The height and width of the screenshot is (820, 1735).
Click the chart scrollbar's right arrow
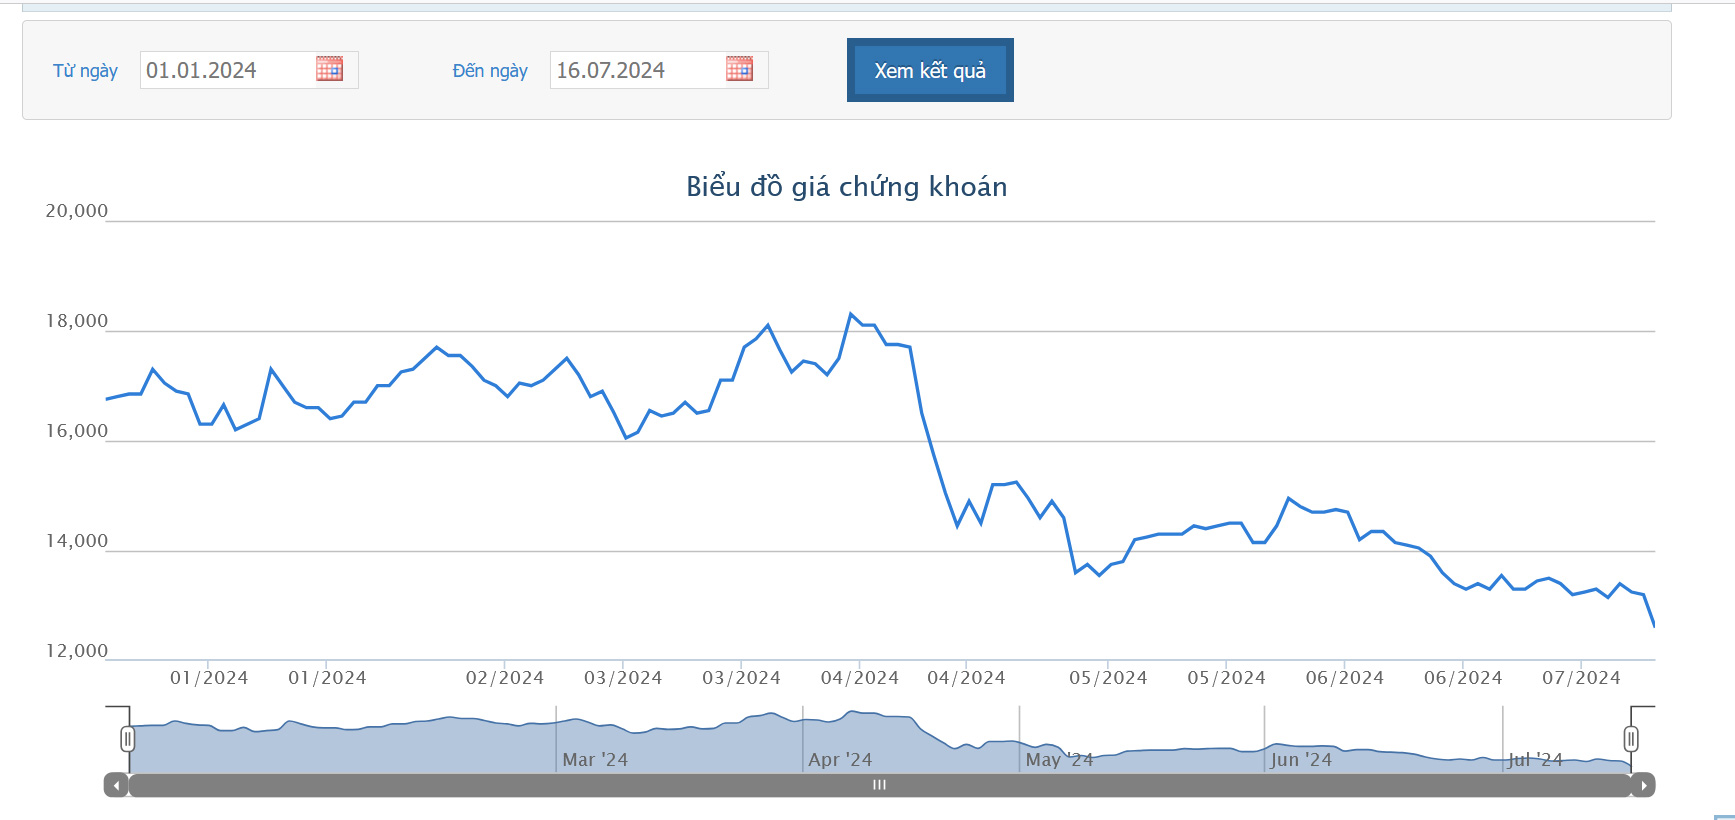click(1643, 785)
